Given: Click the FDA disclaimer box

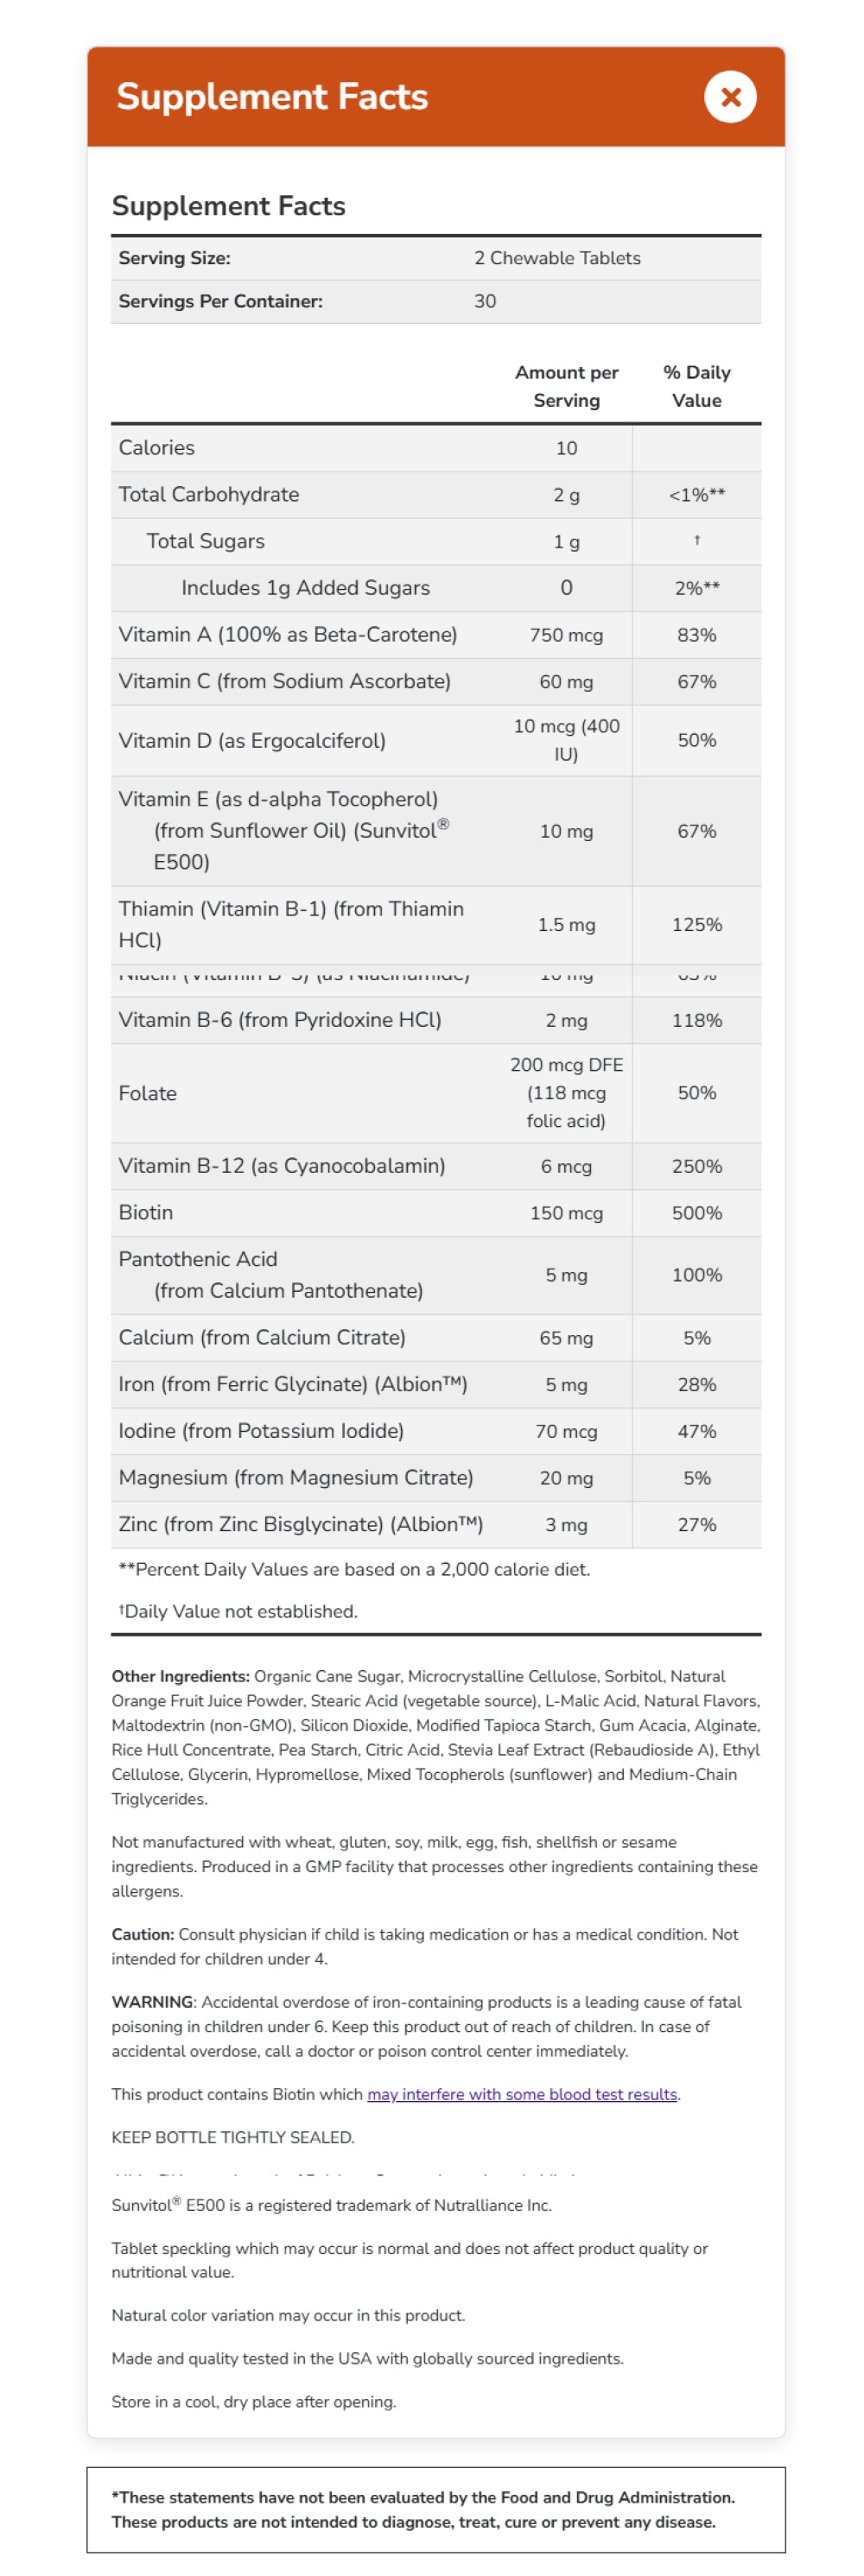Looking at the screenshot, I should click(x=435, y=2509).
